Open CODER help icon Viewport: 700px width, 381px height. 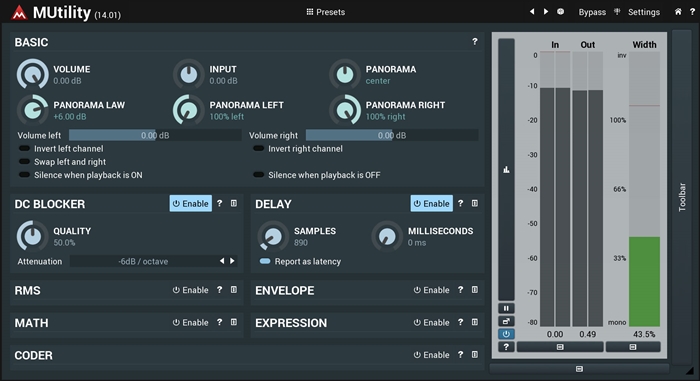point(460,355)
